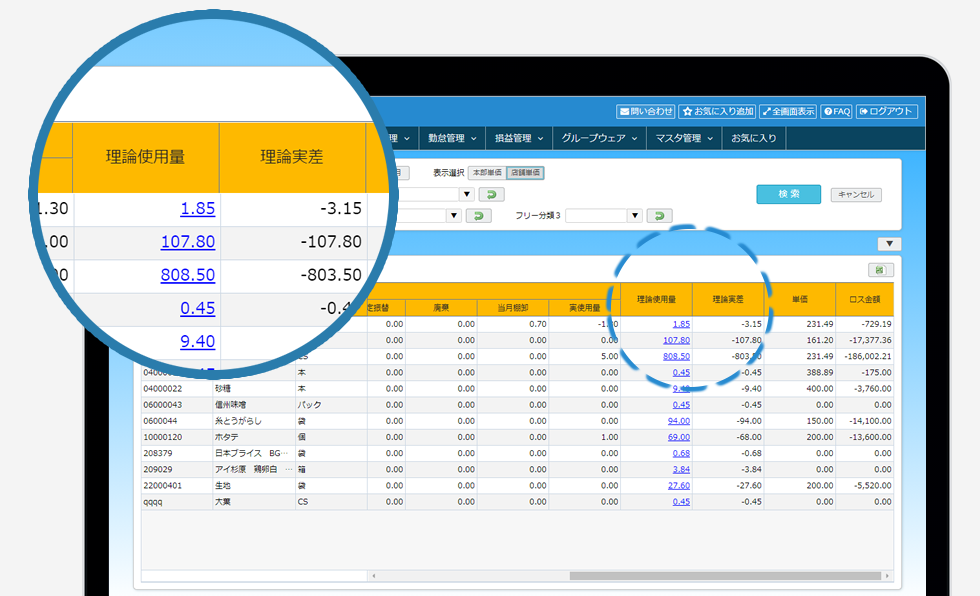Switch to fullscreen with 全画面表示

click(788, 111)
